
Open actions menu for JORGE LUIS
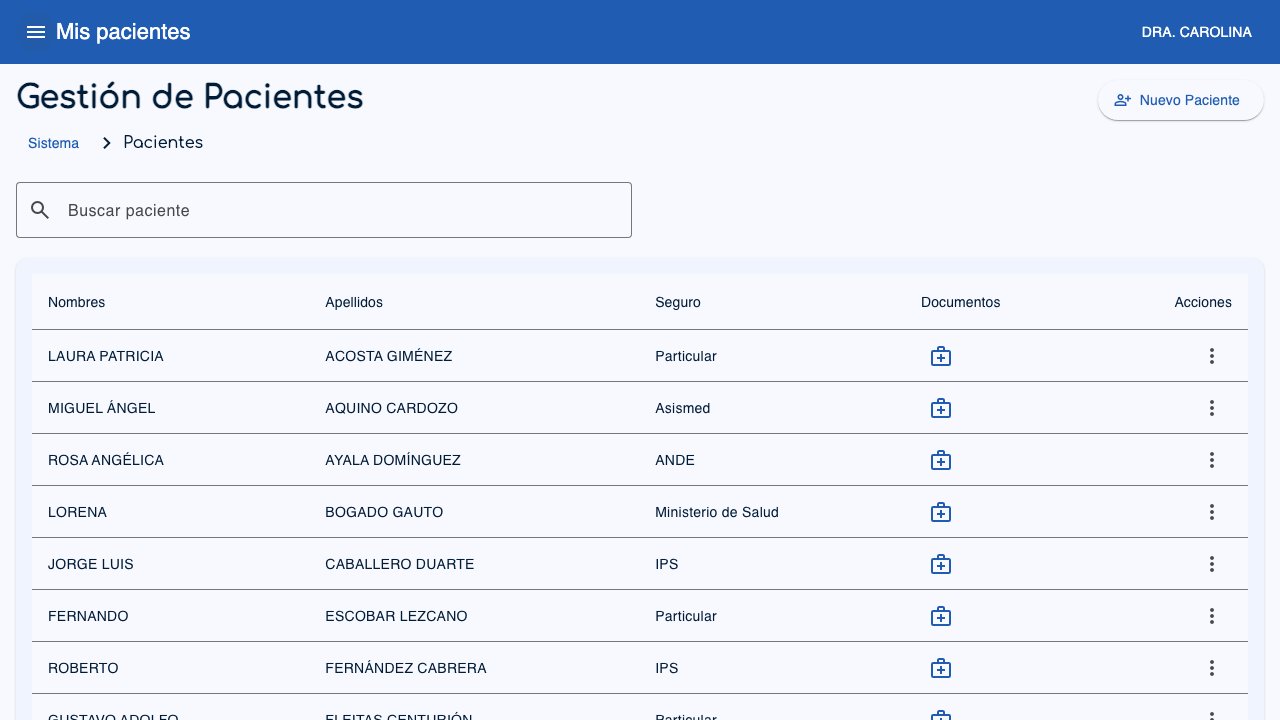pyautogui.click(x=1212, y=564)
